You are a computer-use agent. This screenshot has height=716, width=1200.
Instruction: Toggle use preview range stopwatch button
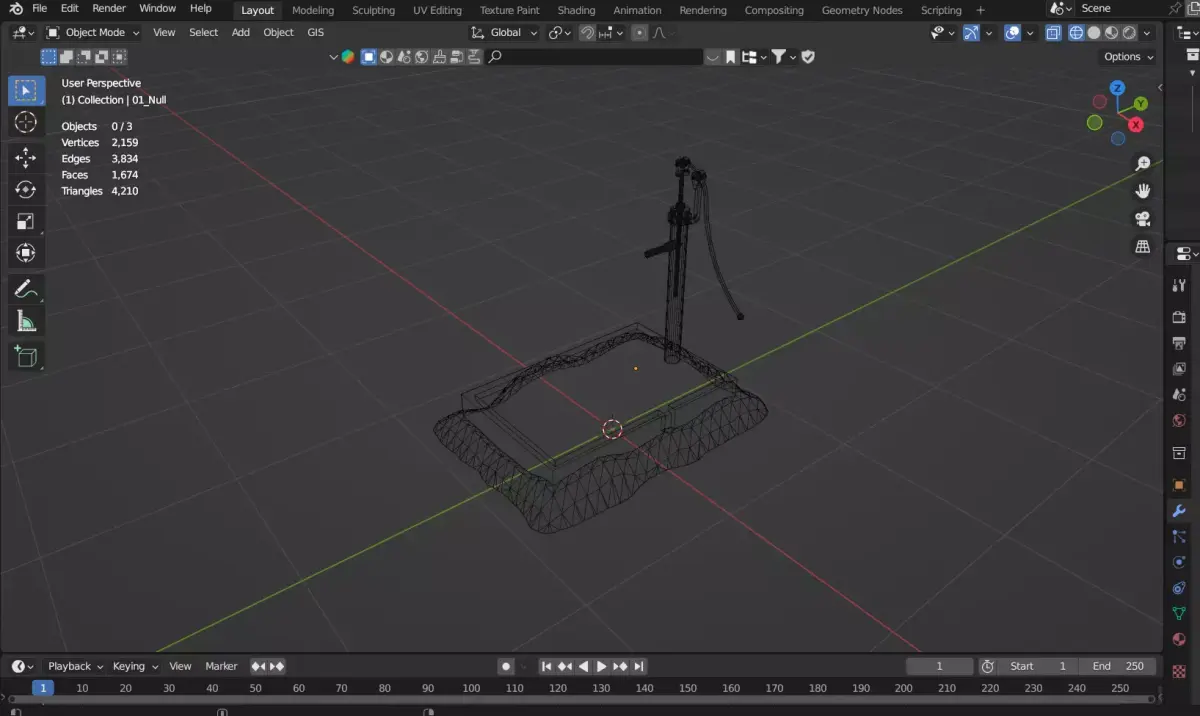[x=988, y=666]
